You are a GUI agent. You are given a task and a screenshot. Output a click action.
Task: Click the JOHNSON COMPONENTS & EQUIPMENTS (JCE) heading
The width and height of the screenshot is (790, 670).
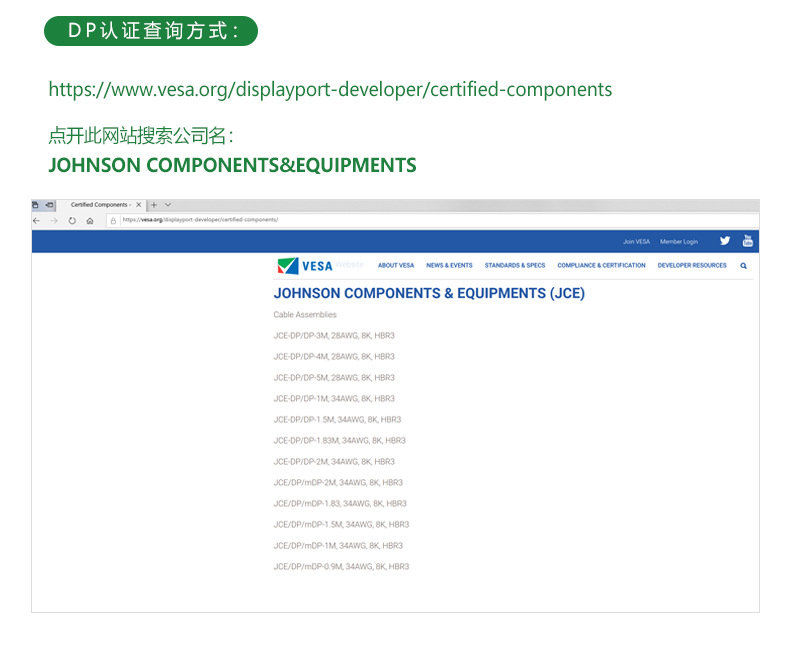(429, 293)
